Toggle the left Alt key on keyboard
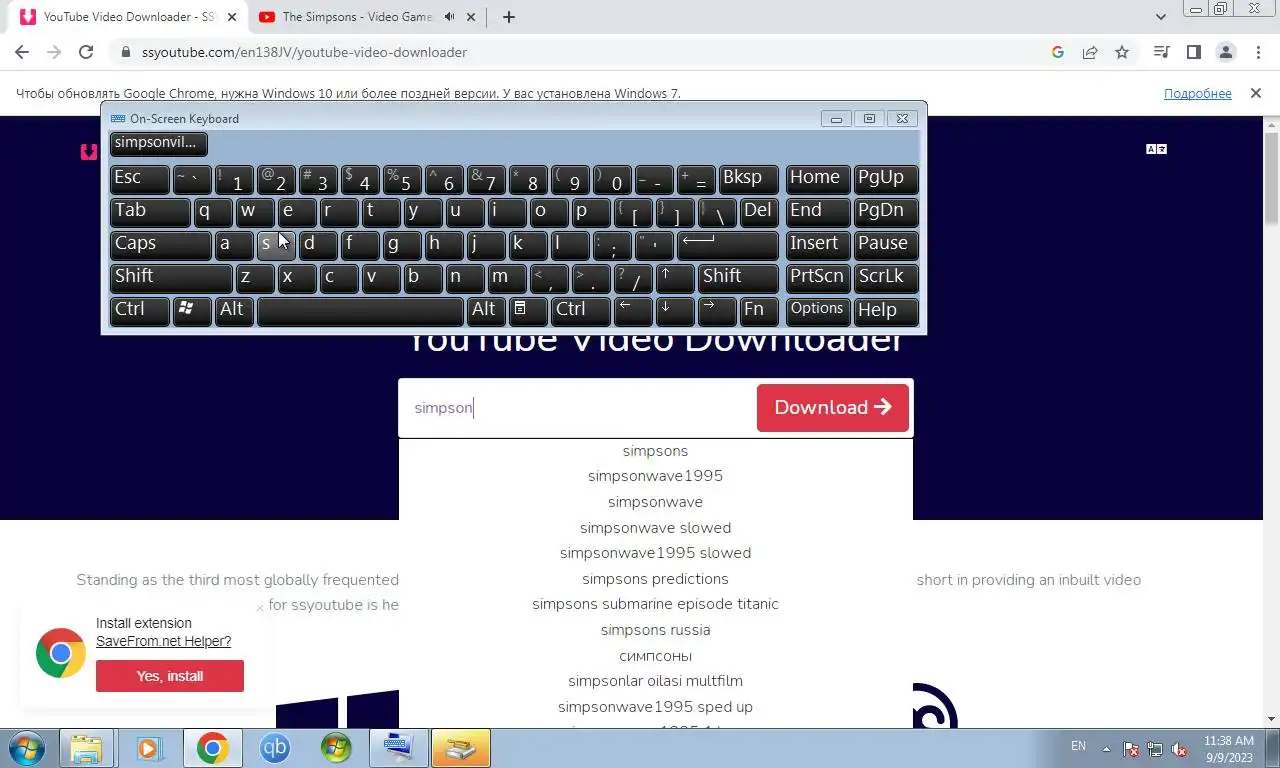Screen dimensions: 1280x768 [236, 310]
